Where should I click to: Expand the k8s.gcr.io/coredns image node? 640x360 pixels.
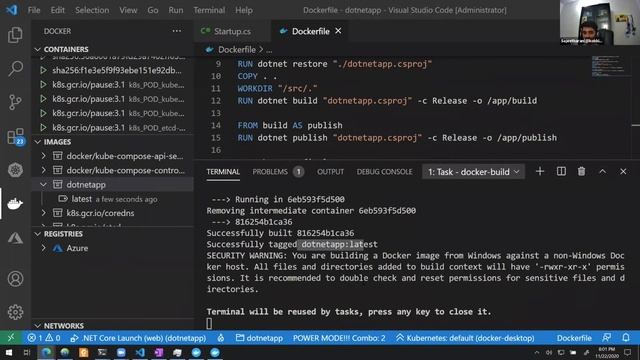click(44, 213)
